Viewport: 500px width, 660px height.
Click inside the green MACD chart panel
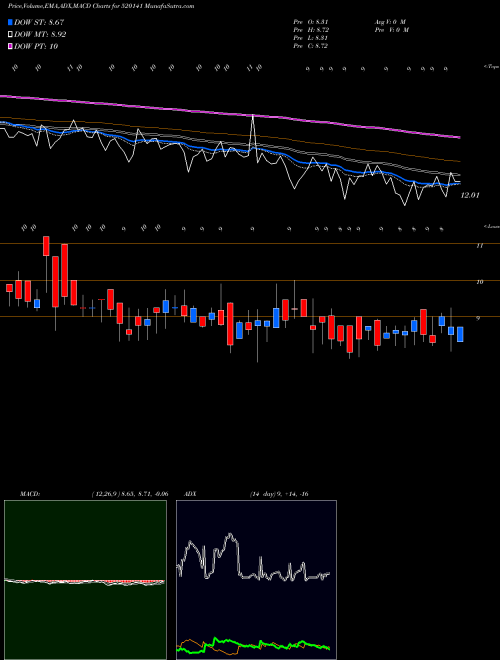85,580
